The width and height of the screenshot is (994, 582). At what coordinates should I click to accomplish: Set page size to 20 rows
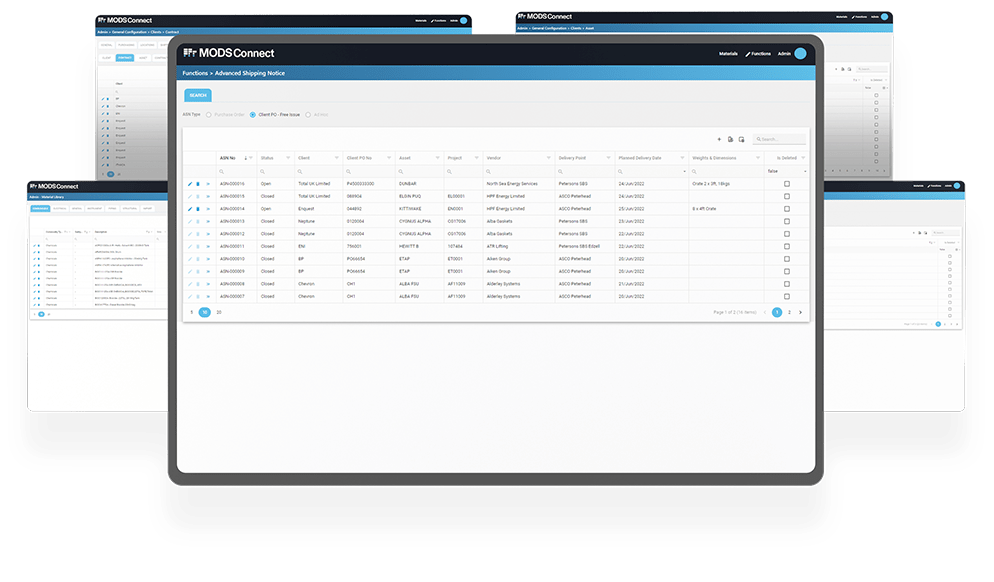coord(219,312)
